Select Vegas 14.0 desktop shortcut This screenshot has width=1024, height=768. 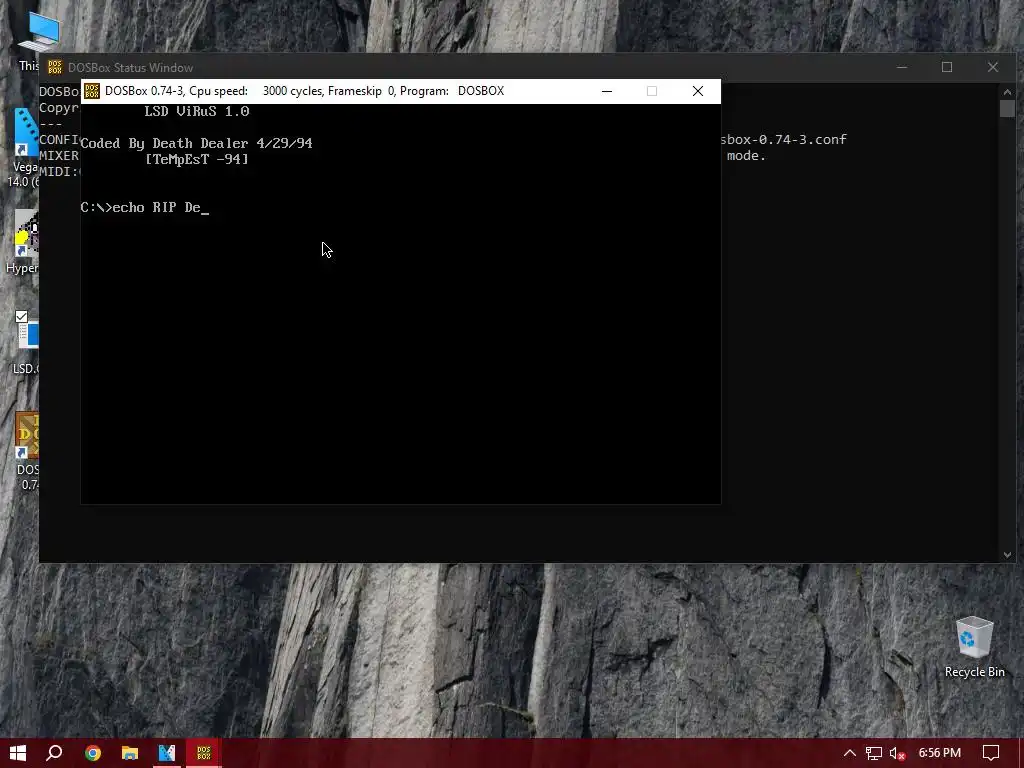(x=23, y=148)
